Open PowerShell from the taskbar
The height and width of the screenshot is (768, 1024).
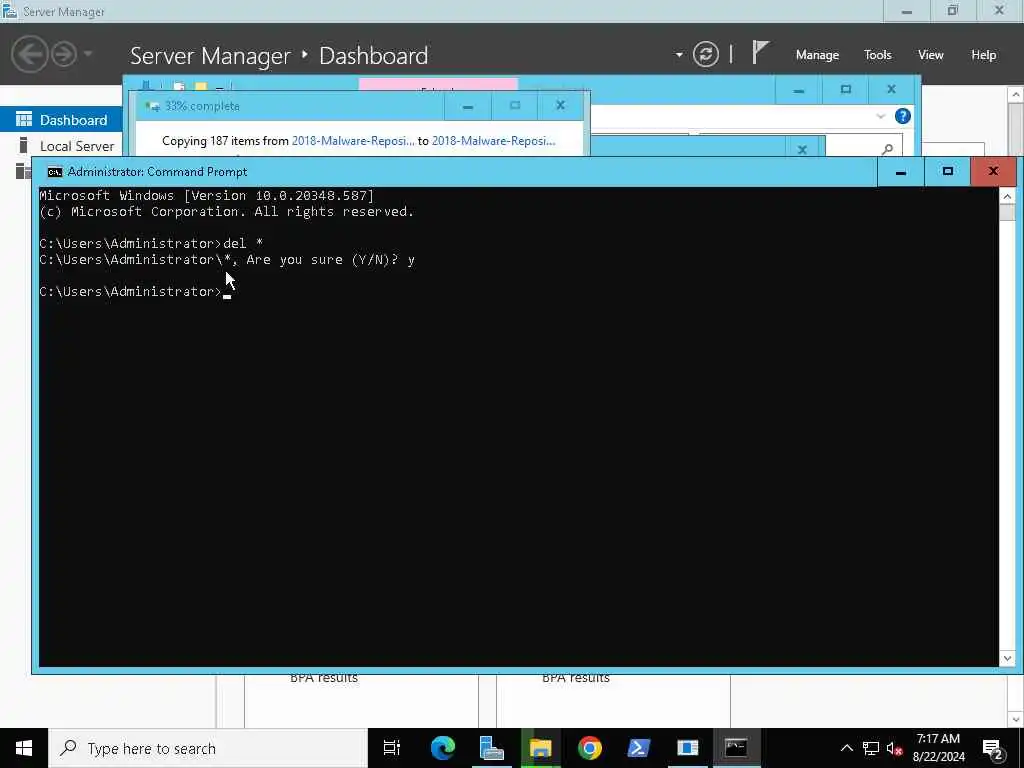tap(638, 748)
